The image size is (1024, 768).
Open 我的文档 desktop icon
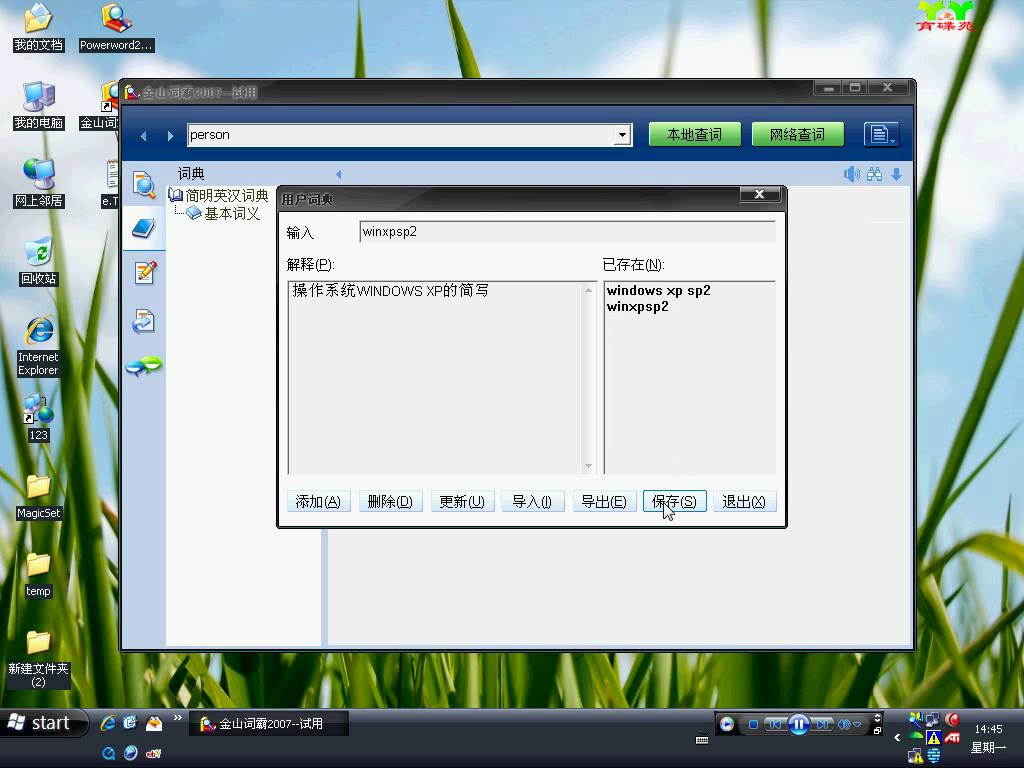tap(39, 27)
